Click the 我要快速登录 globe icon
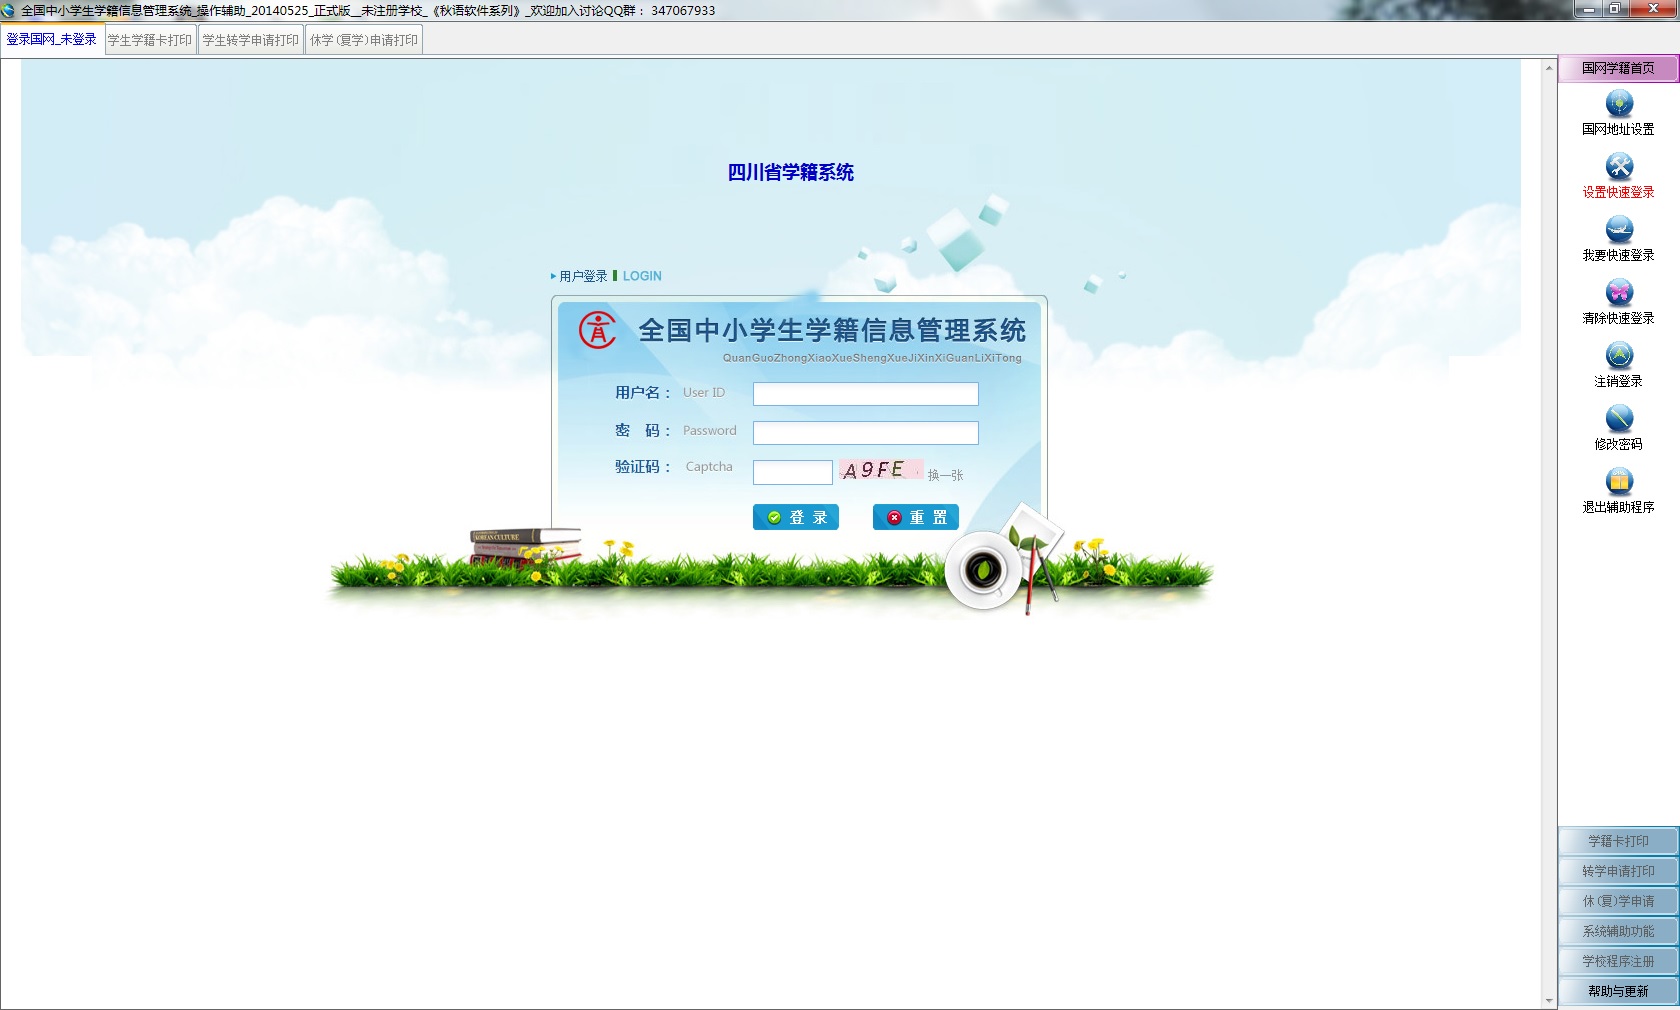1680x1010 pixels. [1617, 229]
